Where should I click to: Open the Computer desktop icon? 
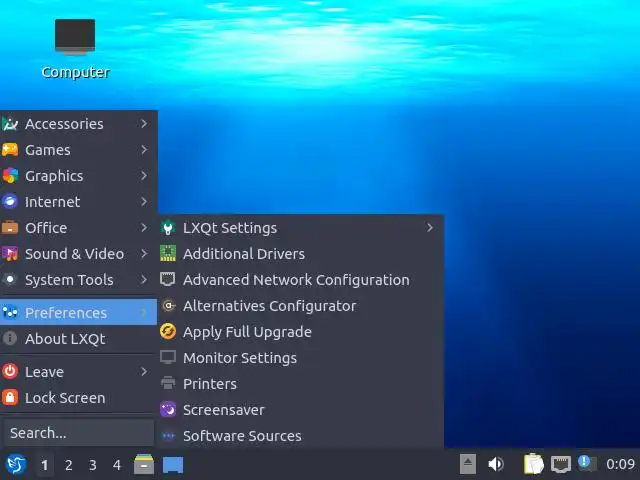75,48
